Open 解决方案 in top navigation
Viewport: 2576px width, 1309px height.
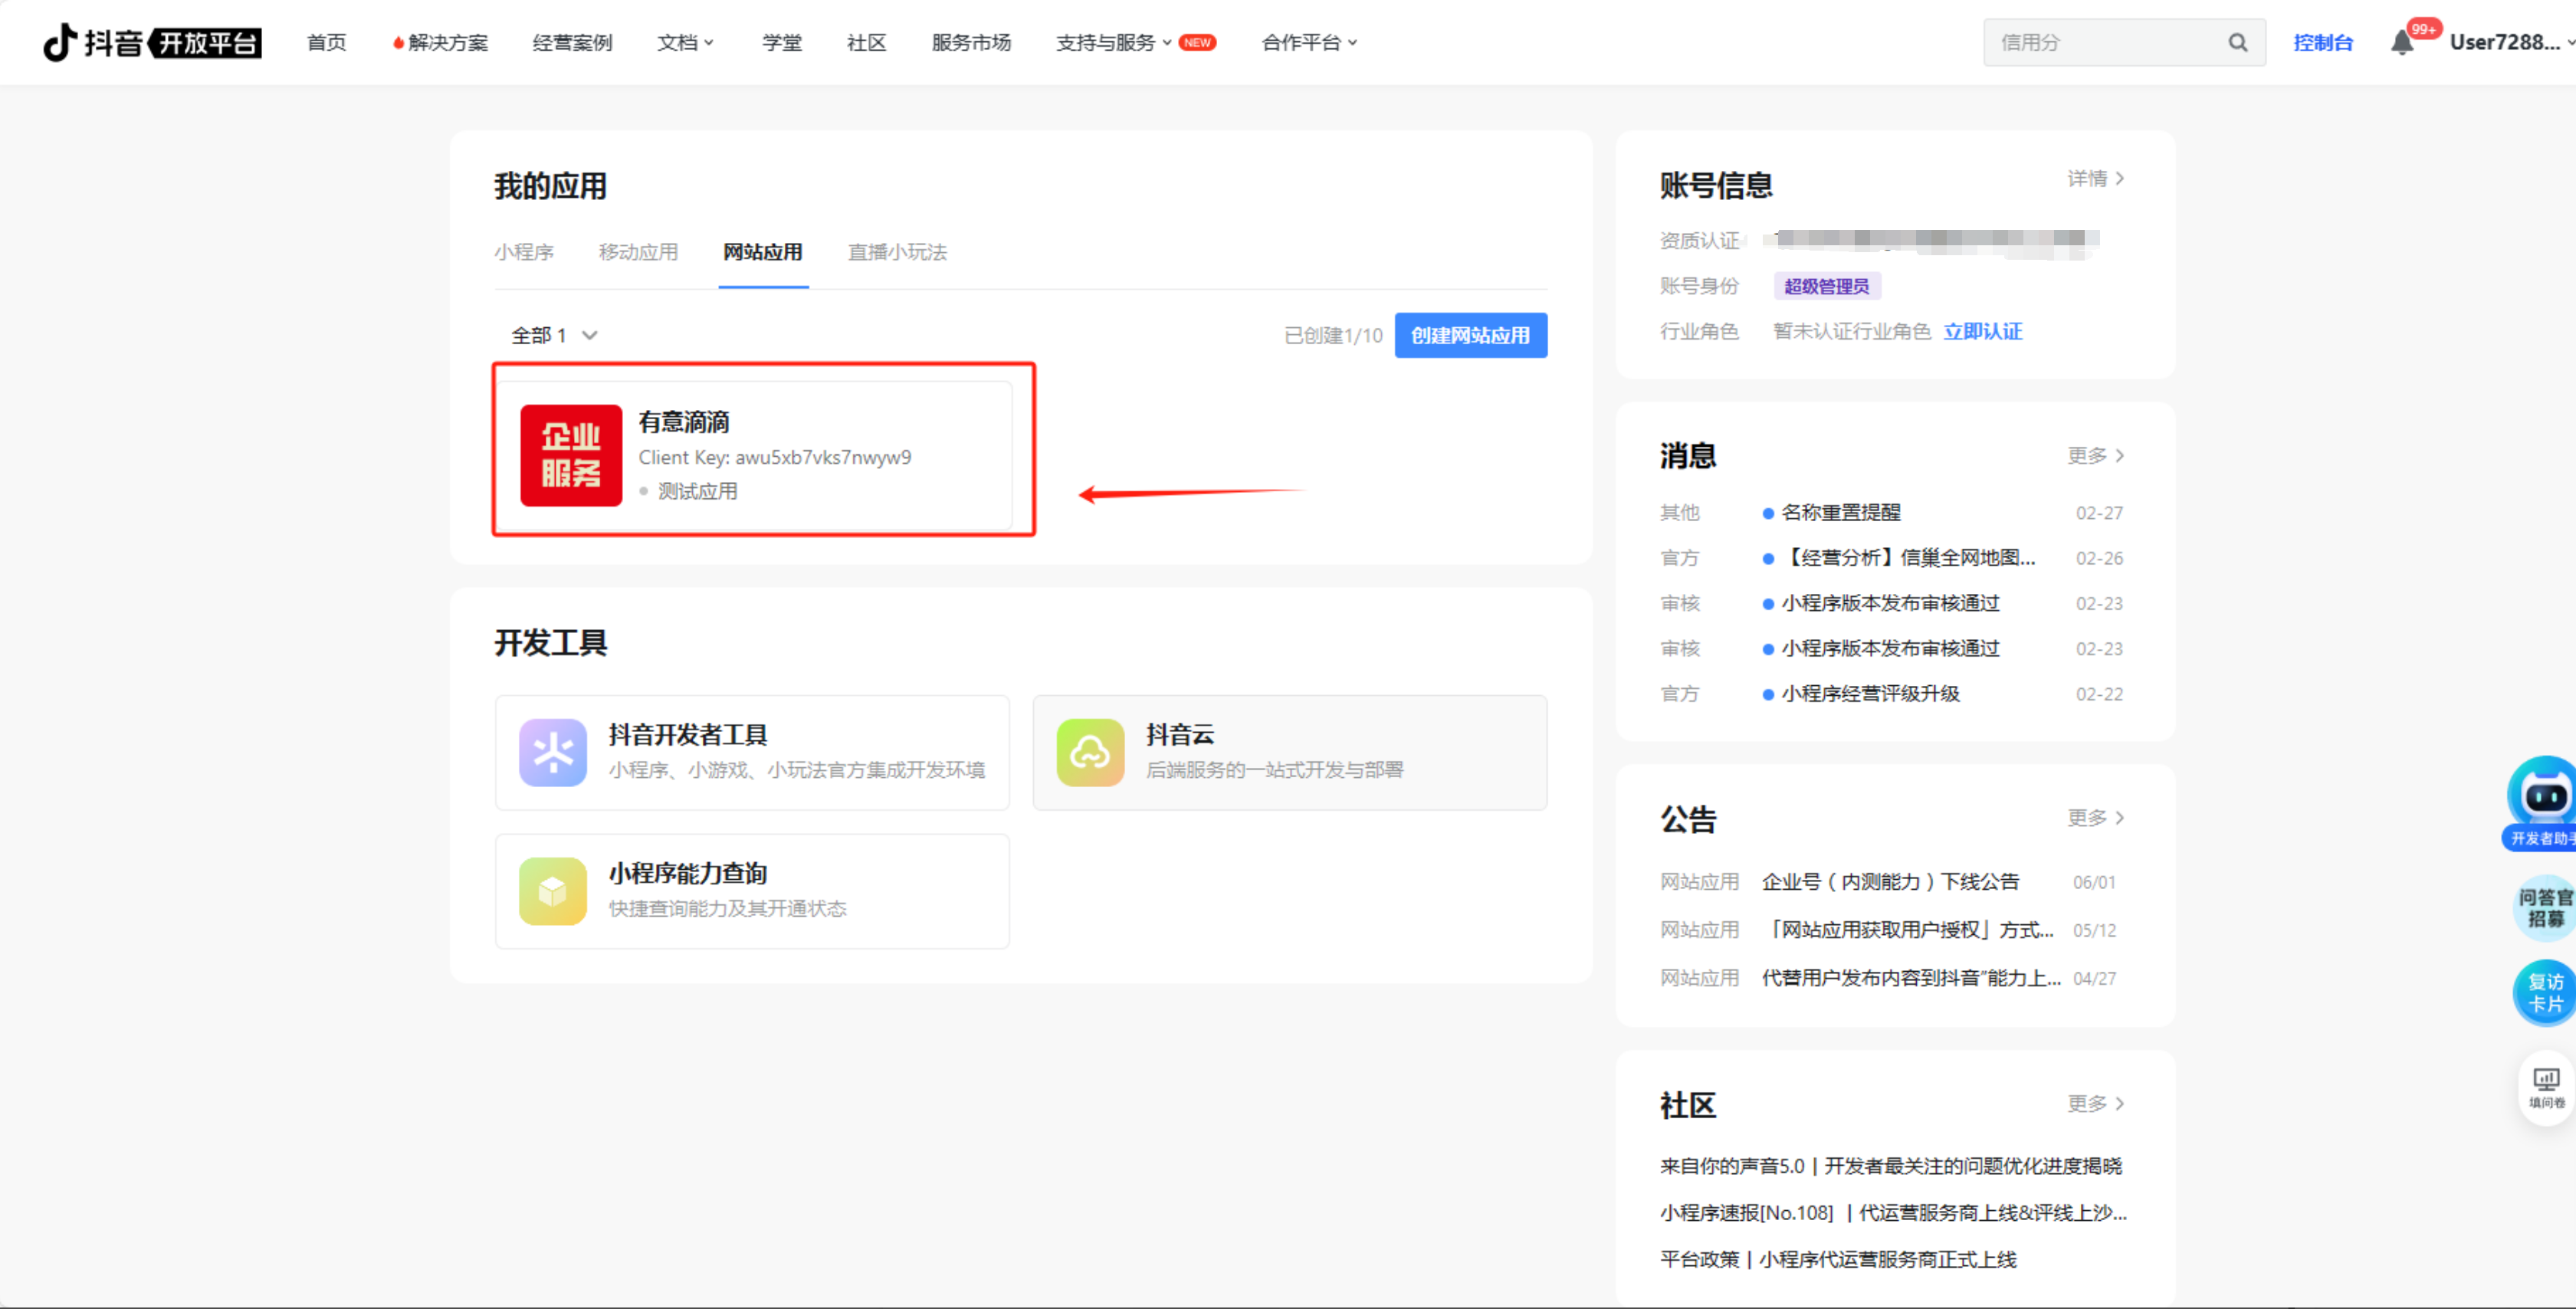[448, 42]
